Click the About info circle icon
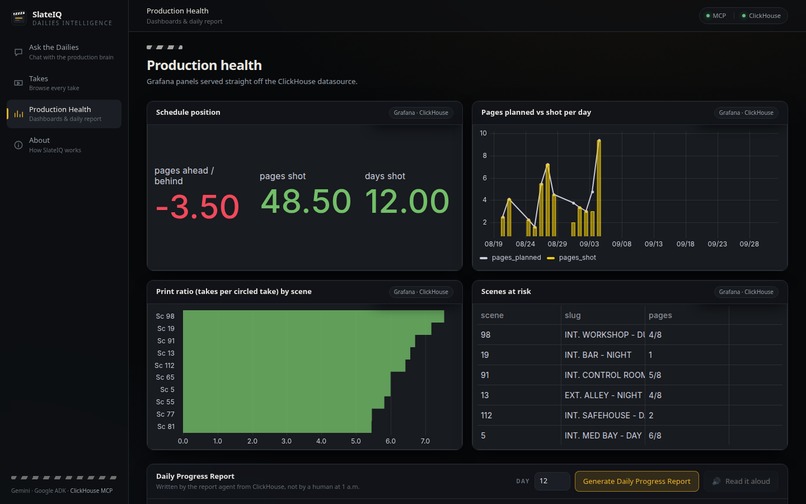Screen dimensions: 806x504 18,145
